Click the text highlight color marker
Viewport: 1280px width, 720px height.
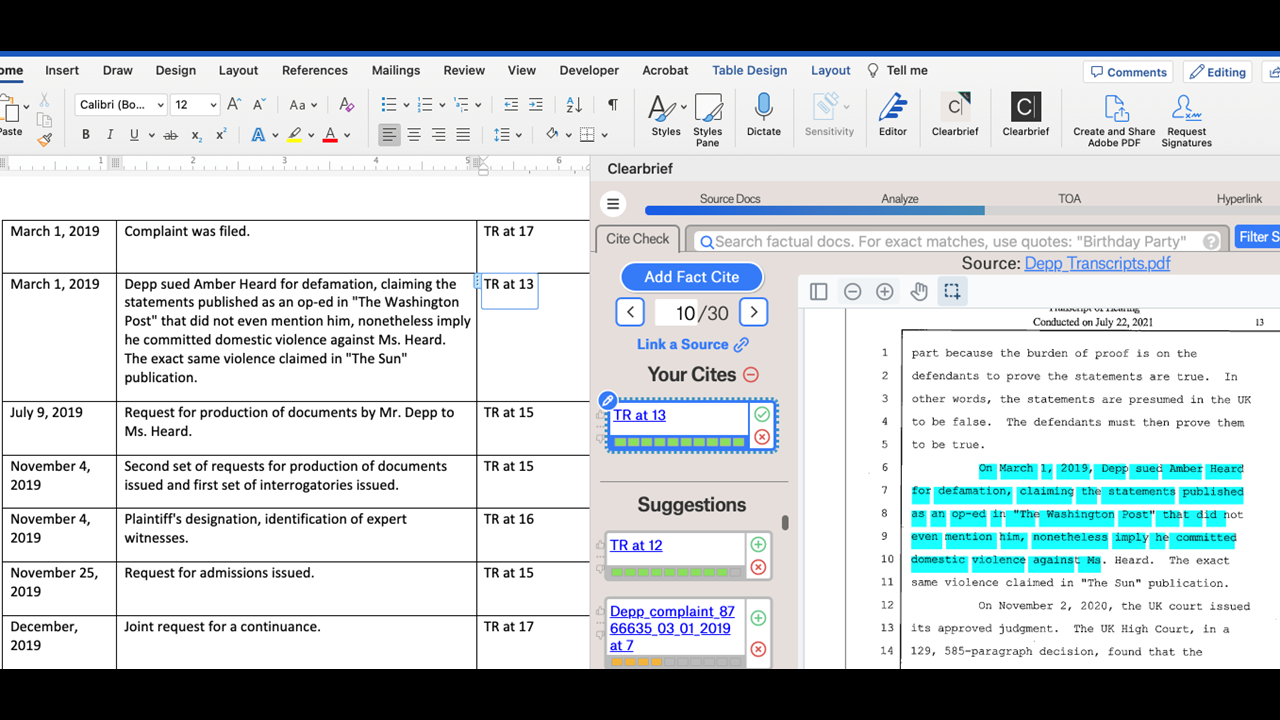tap(294, 135)
